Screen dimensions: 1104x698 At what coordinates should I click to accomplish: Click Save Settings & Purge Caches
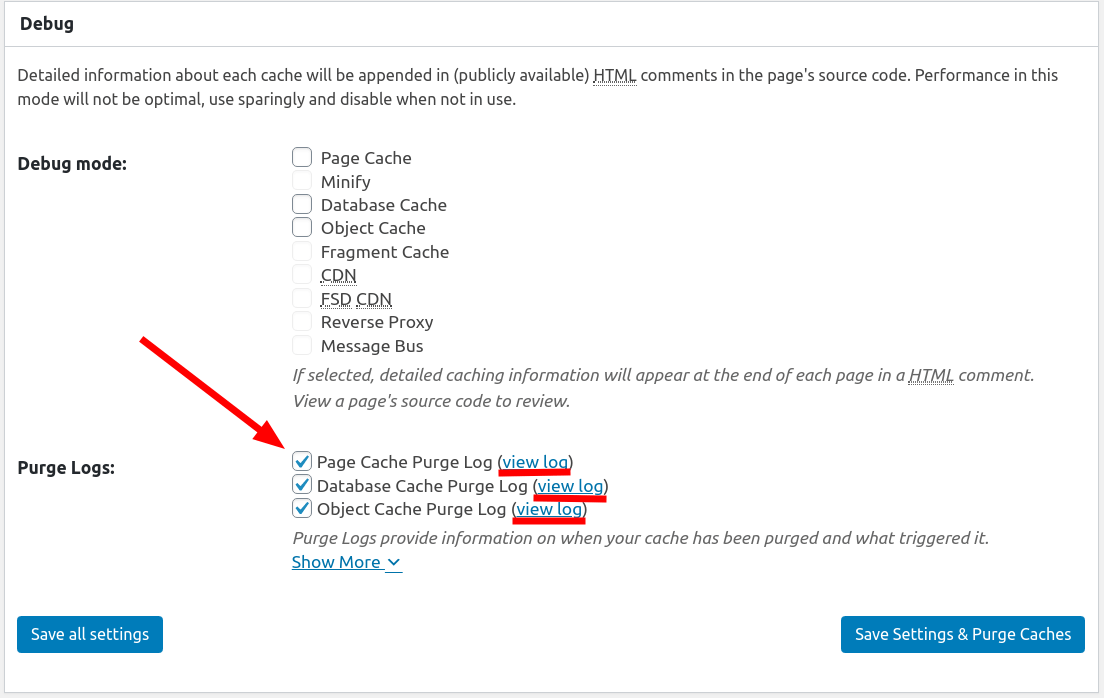click(x=962, y=634)
